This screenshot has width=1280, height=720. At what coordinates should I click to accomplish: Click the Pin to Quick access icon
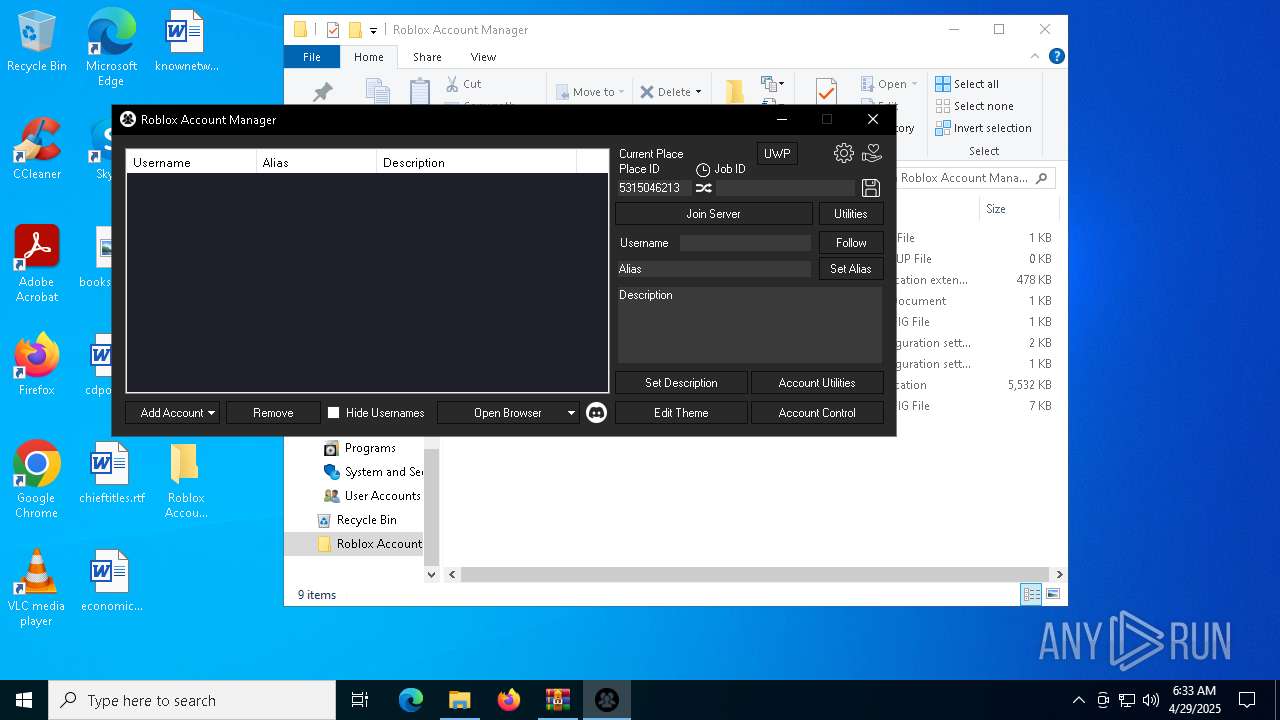click(x=322, y=92)
